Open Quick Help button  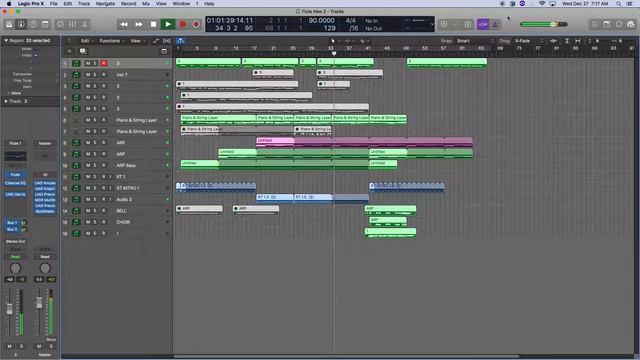tap(33, 24)
